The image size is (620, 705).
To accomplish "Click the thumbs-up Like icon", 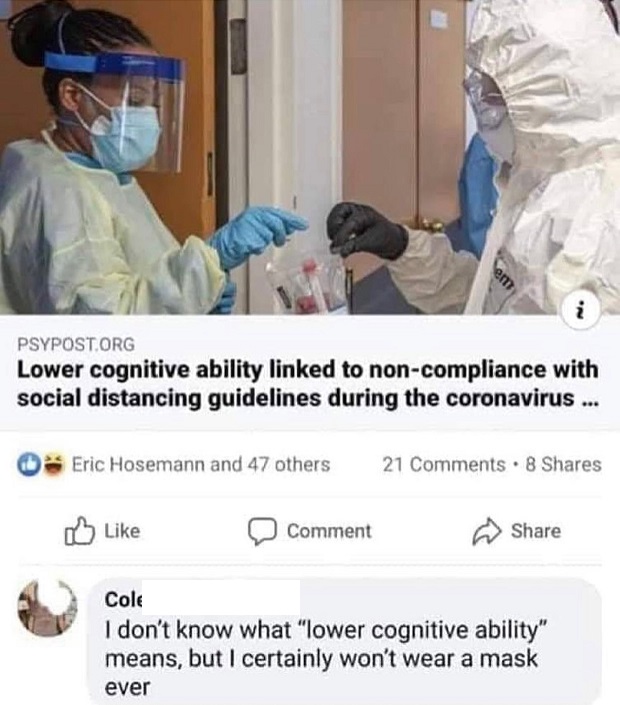I will click(80, 531).
